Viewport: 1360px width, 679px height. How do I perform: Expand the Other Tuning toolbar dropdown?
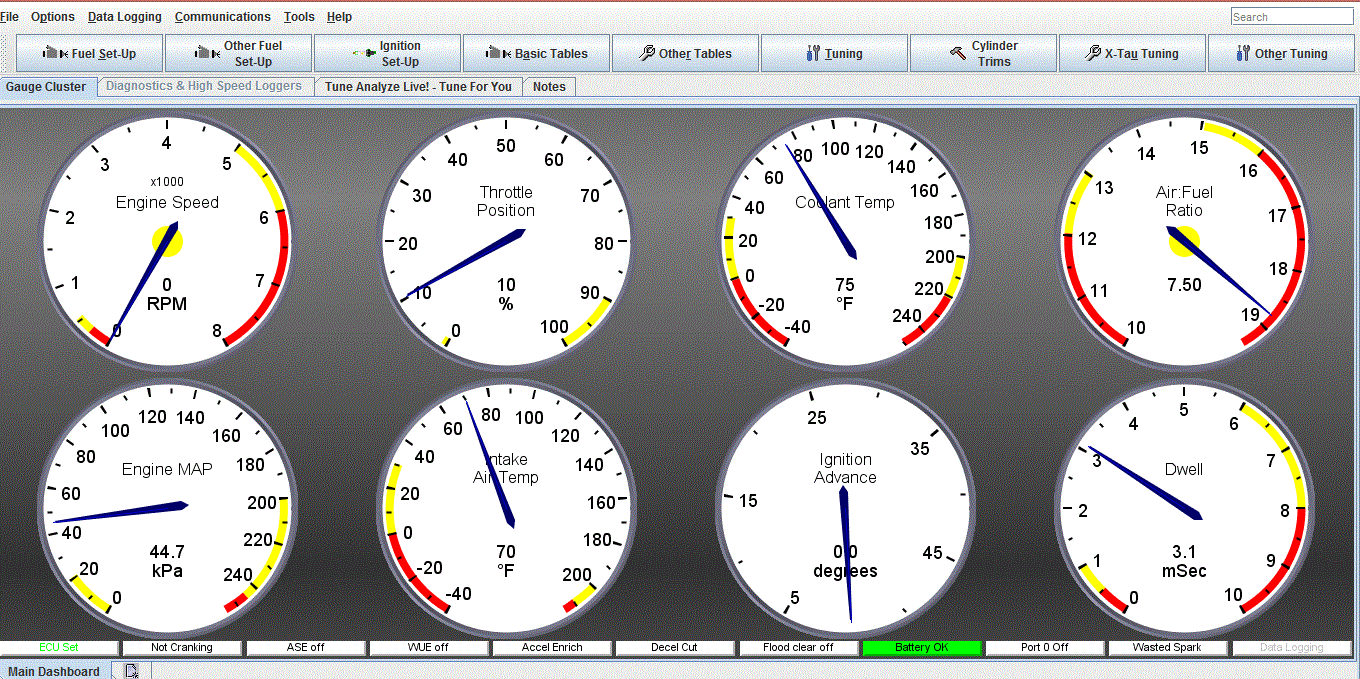(x=1281, y=54)
